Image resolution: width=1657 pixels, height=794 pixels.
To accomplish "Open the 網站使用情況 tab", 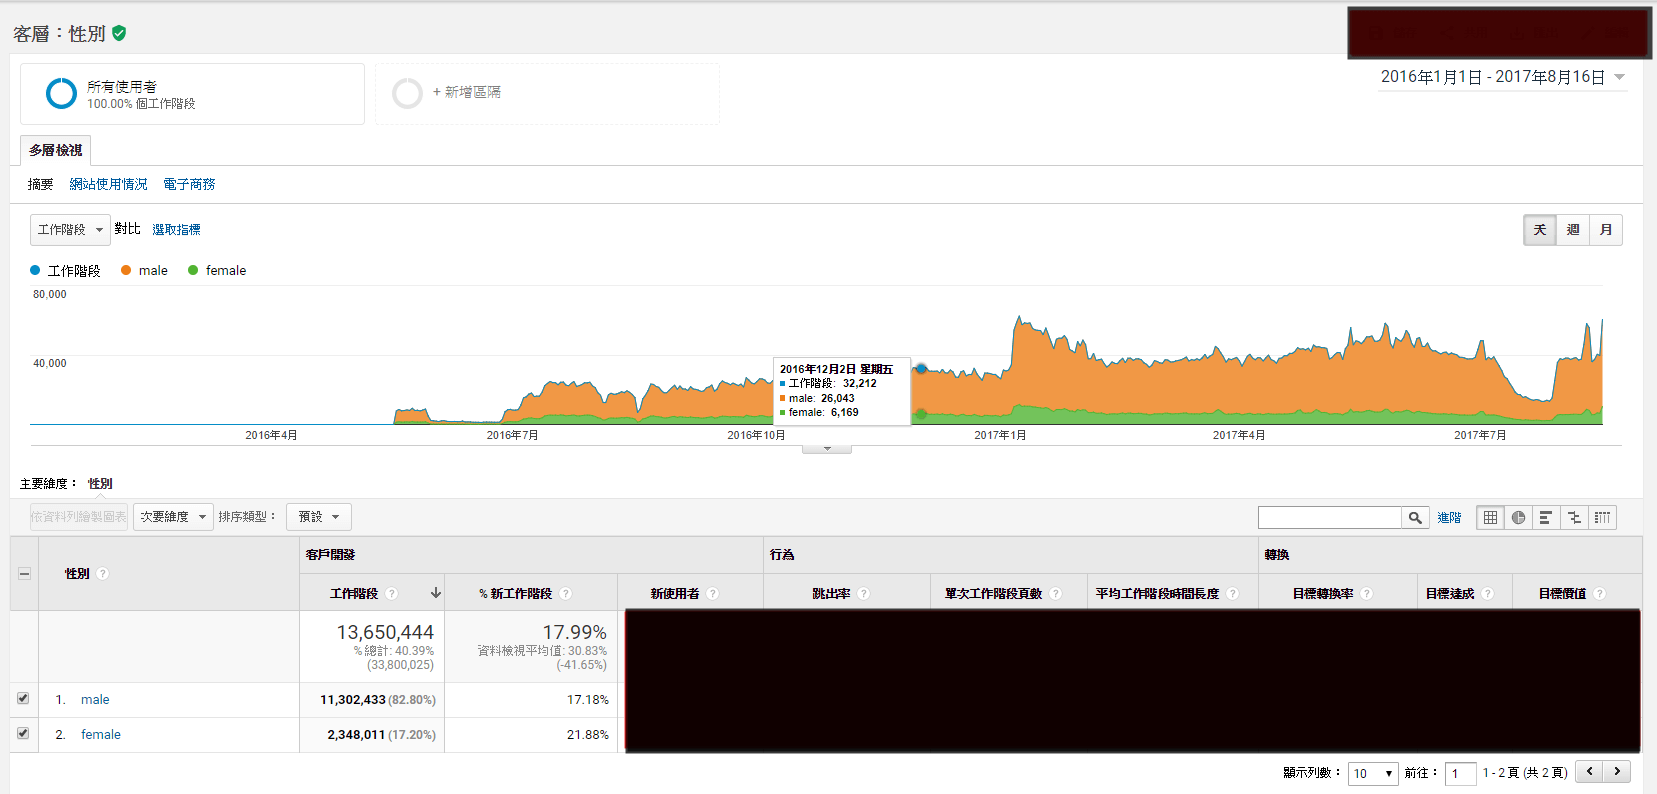I will click(108, 184).
